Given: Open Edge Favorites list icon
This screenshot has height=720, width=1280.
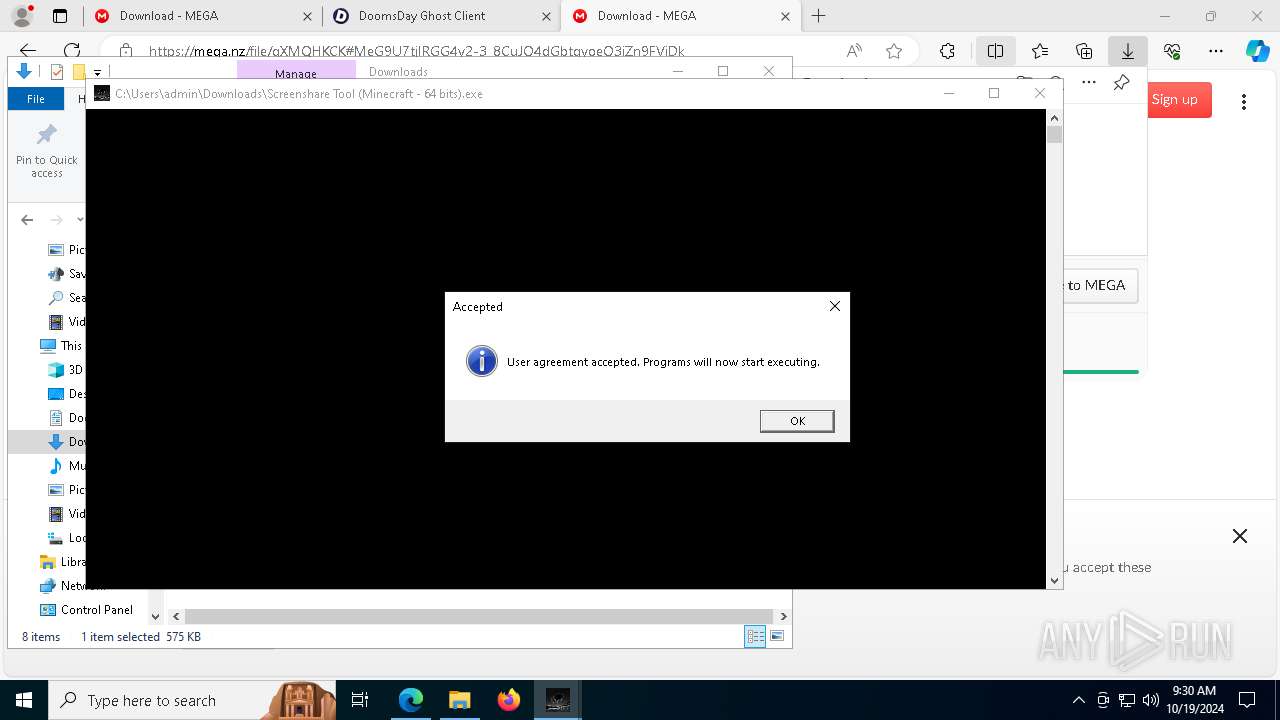Looking at the screenshot, I should coord(1040,51).
